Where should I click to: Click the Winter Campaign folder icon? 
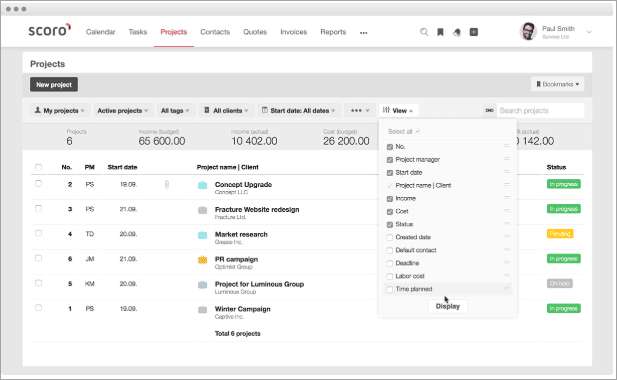pyautogui.click(x=202, y=310)
